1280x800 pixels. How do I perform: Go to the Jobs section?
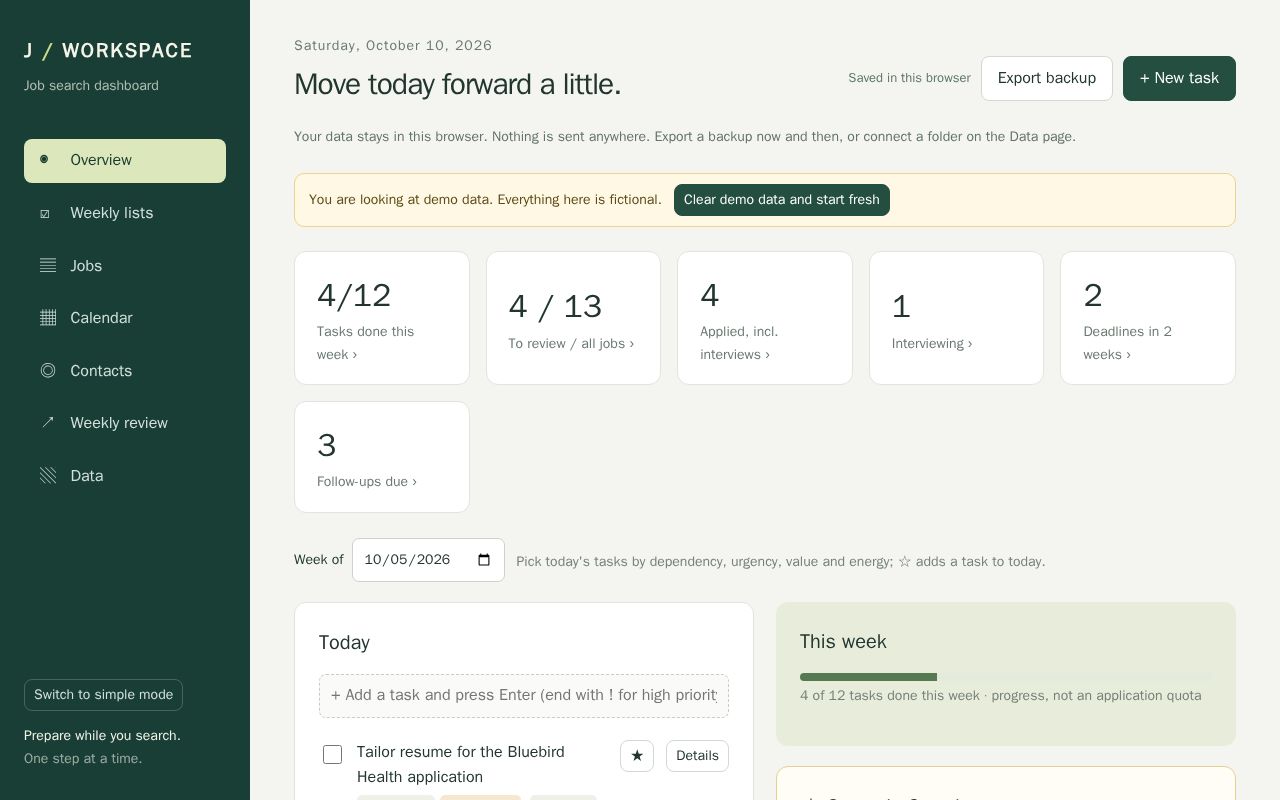tap(125, 266)
